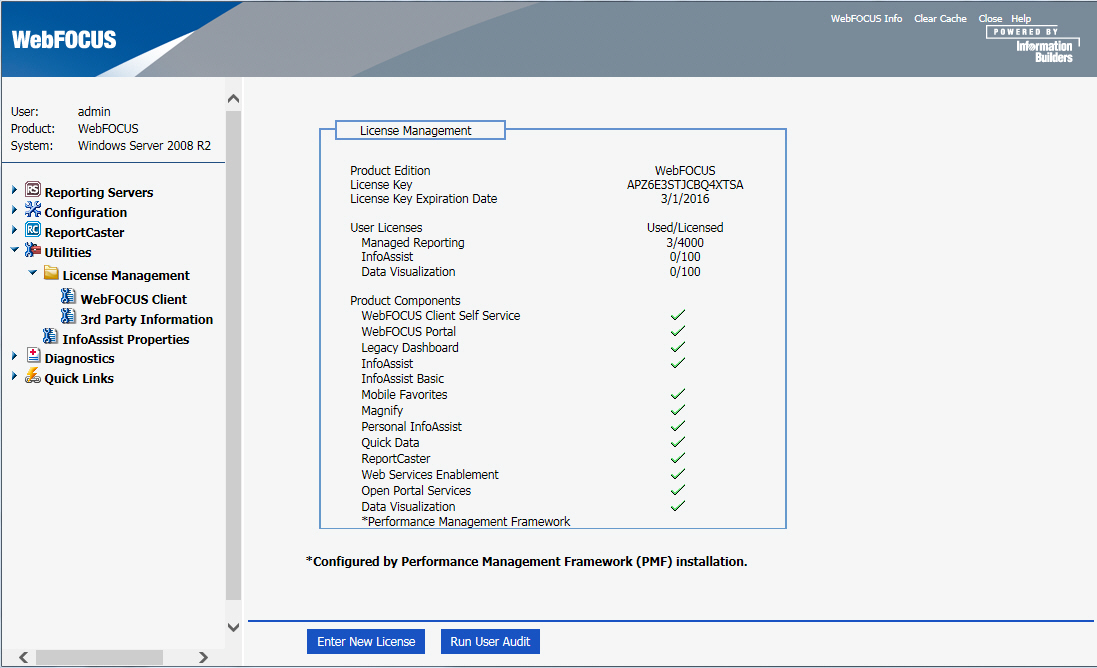Click InfoAssist Basic component text
This screenshot has width=1097, height=668.
click(402, 378)
